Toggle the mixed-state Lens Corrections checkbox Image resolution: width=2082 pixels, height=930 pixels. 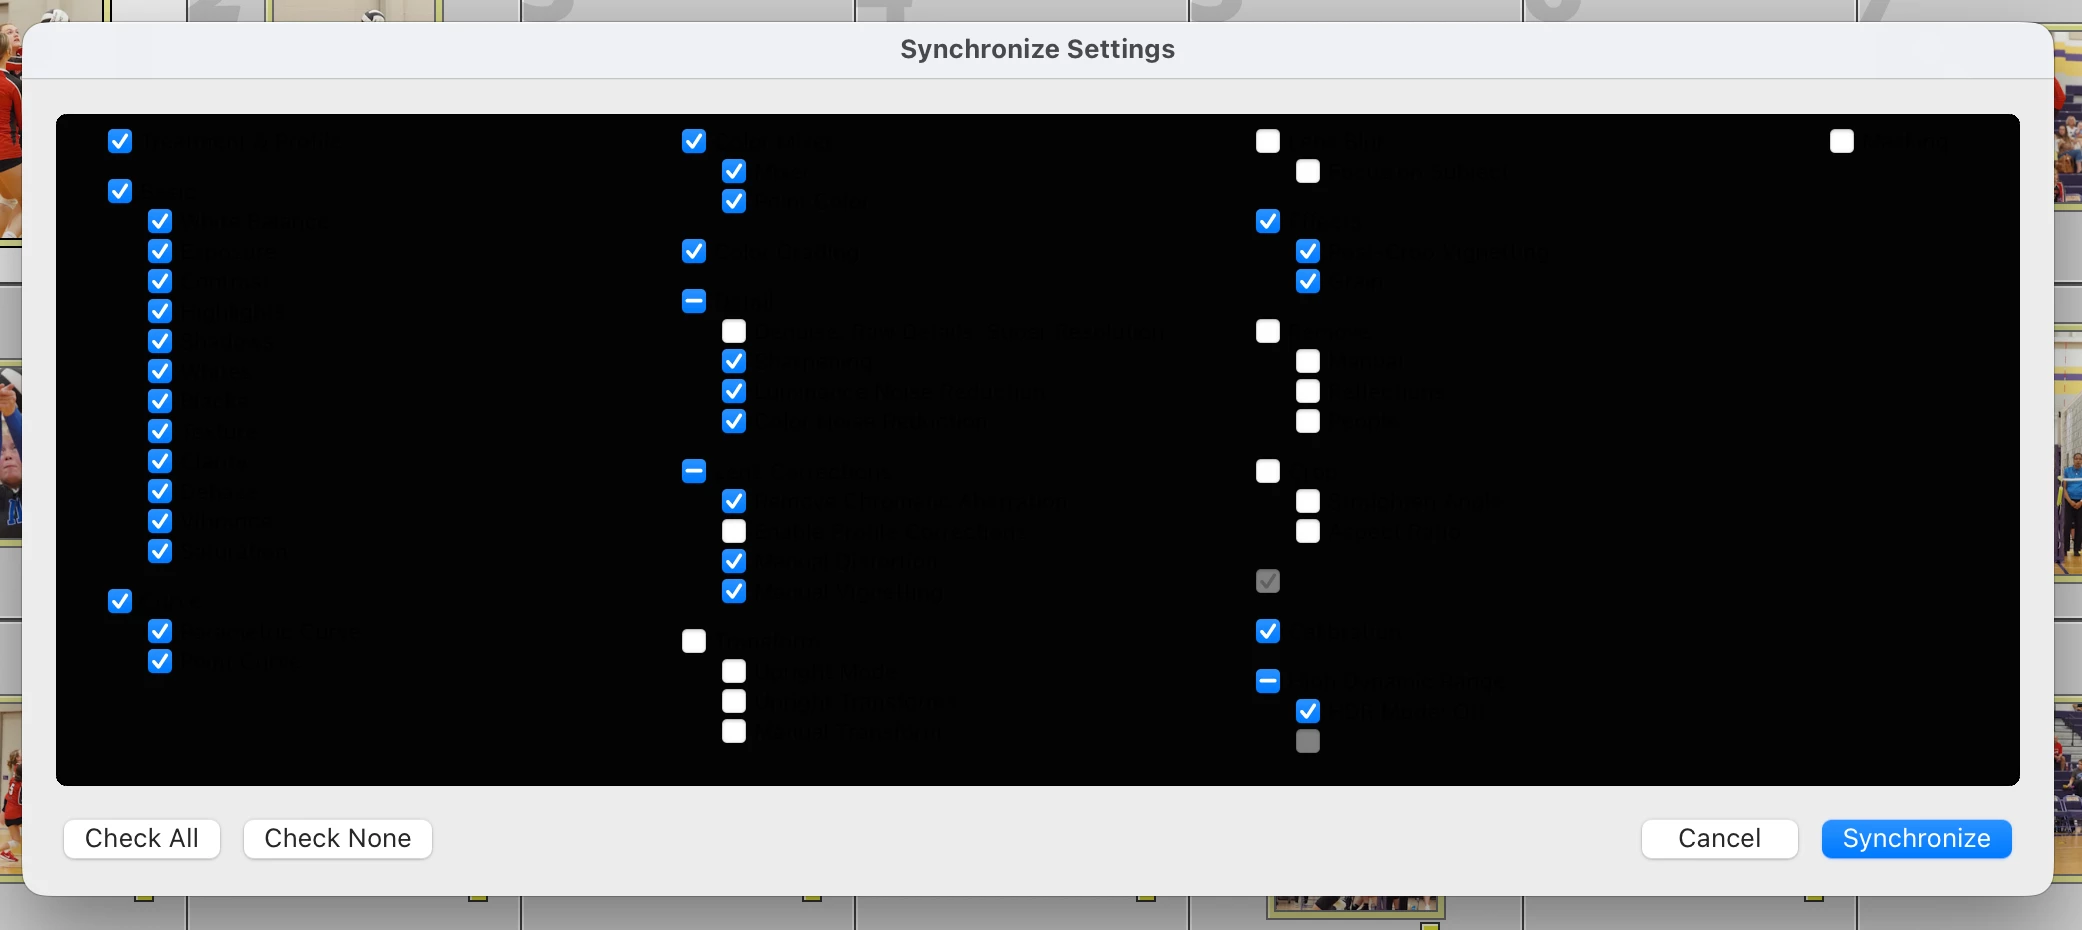pos(694,471)
